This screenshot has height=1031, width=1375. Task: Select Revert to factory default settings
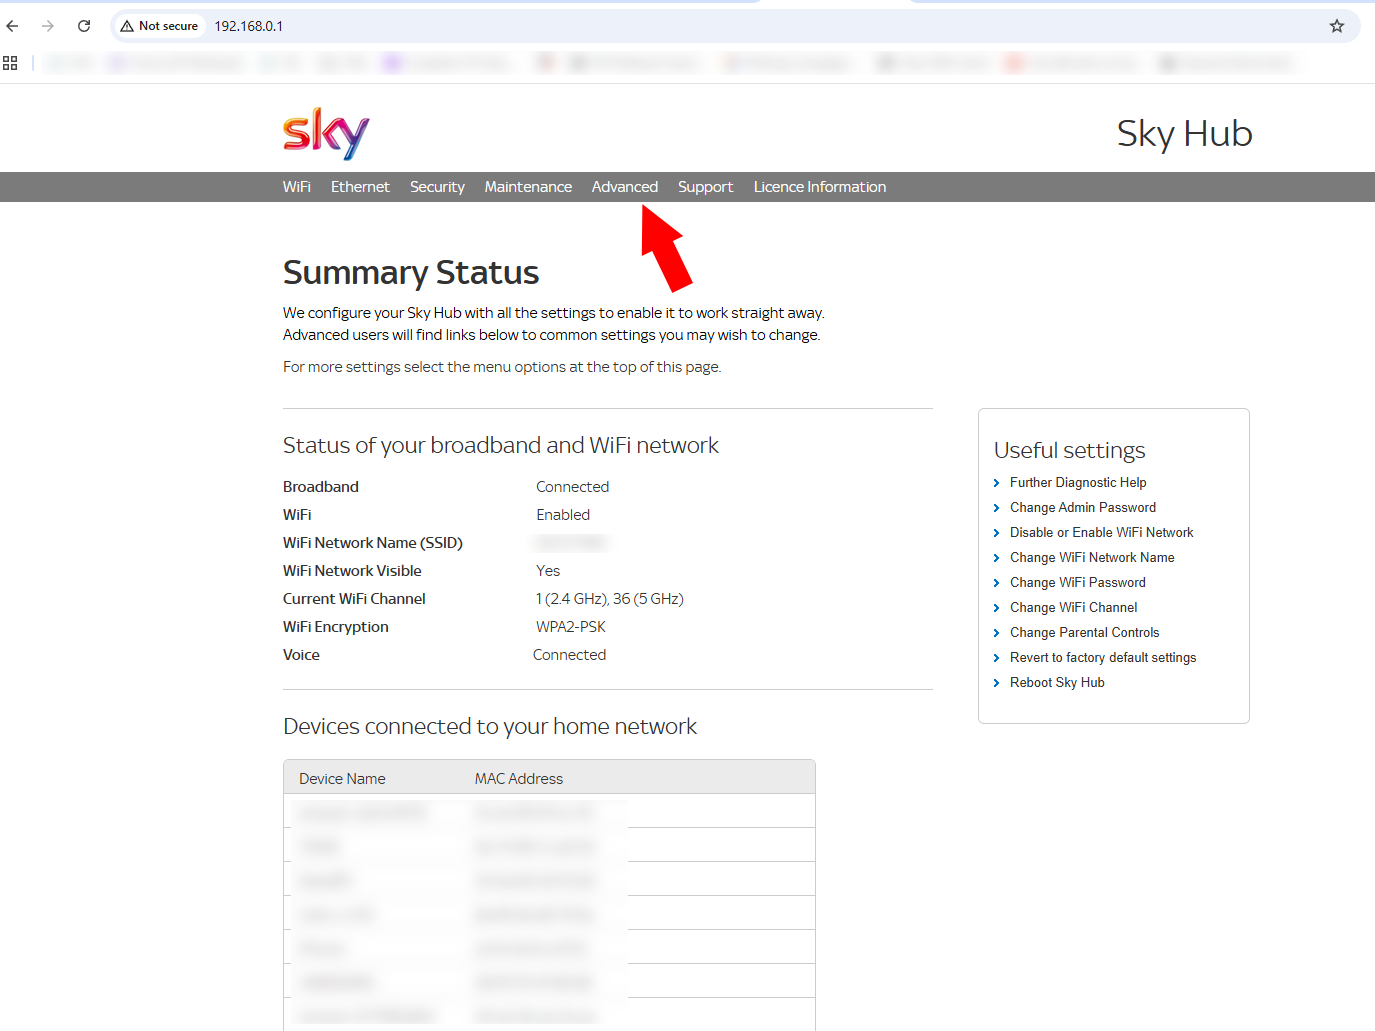1102,658
